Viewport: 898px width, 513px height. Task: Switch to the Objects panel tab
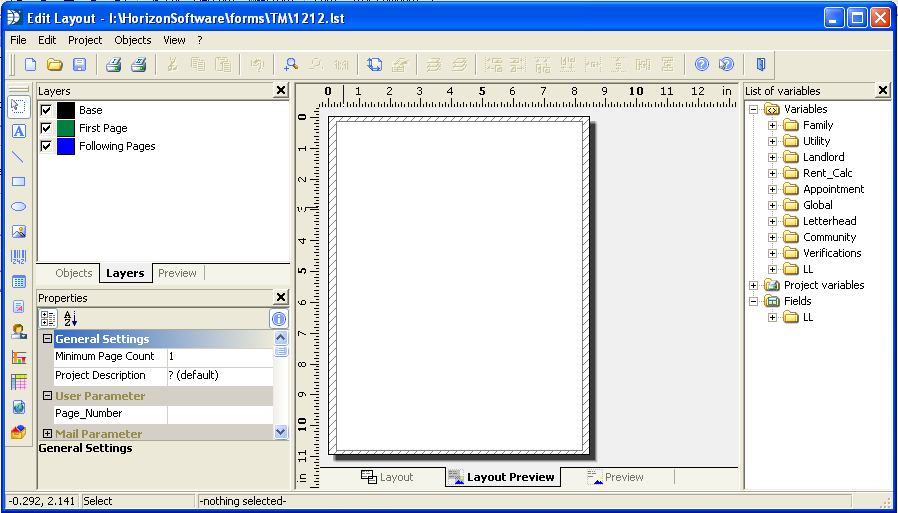coord(74,273)
